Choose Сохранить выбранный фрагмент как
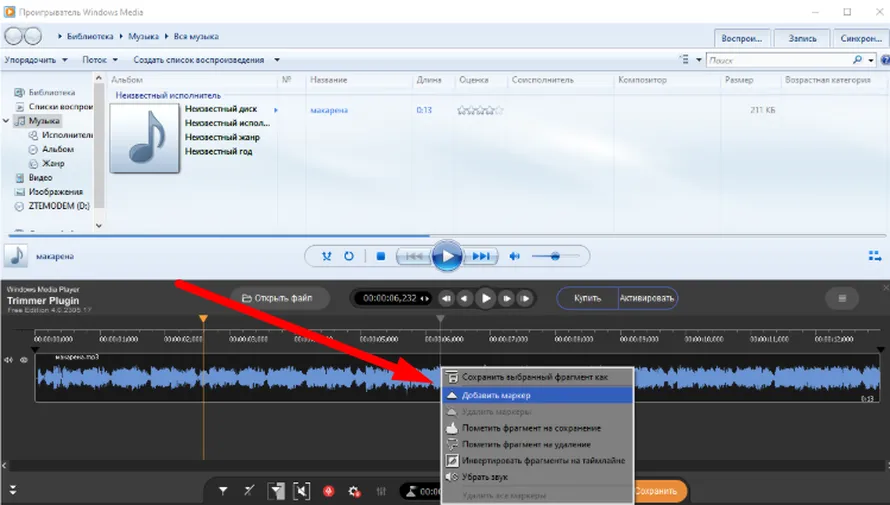The width and height of the screenshot is (890, 505). tap(538, 377)
